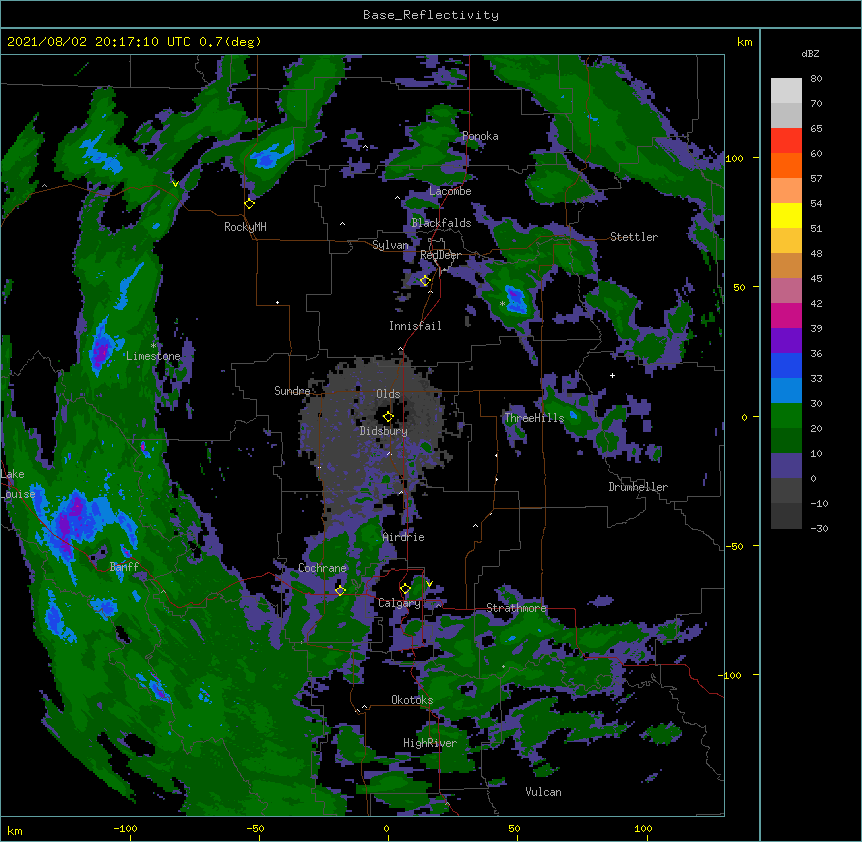Click the ThreeHills label
862x842 pixels.
coord(534,418)
